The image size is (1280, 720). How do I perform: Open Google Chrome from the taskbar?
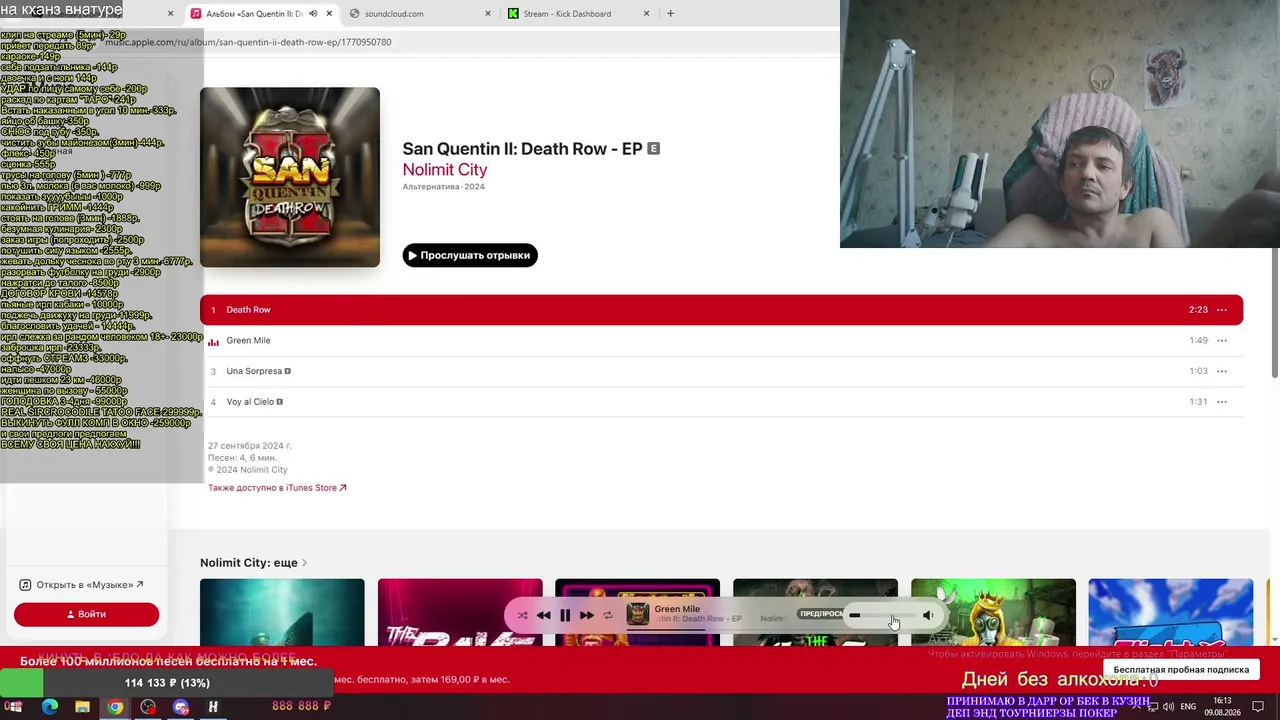(115, 707)
